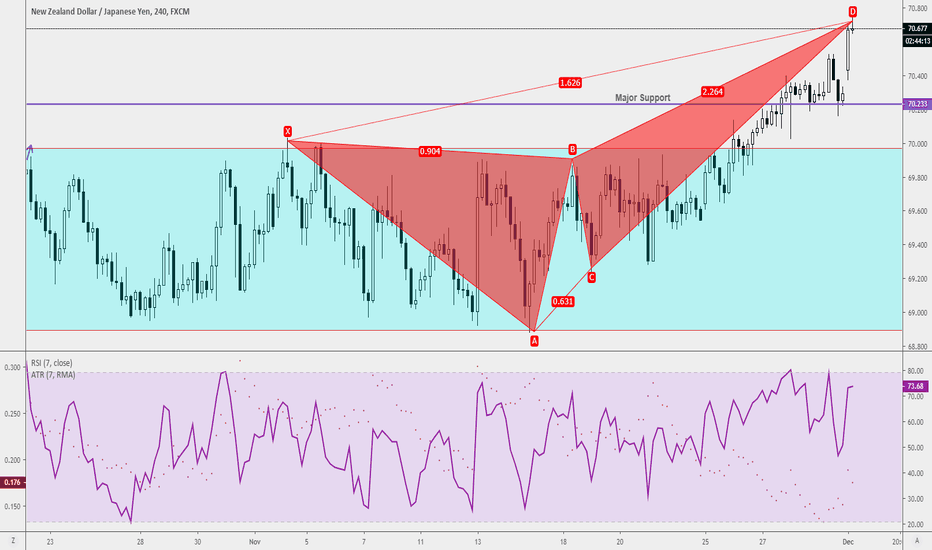
Task: Click the 2.264 ratio label
Action: point(713,91)
